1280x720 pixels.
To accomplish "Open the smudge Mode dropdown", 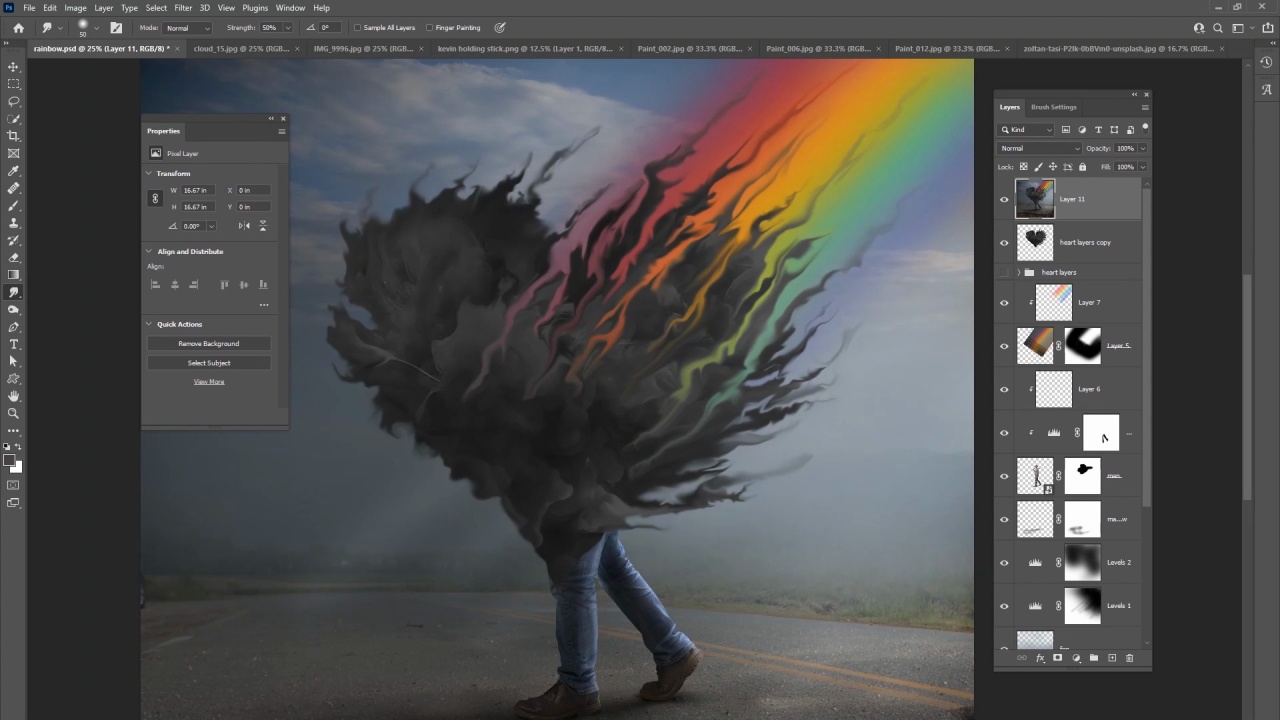I will [x=188, y=28].
